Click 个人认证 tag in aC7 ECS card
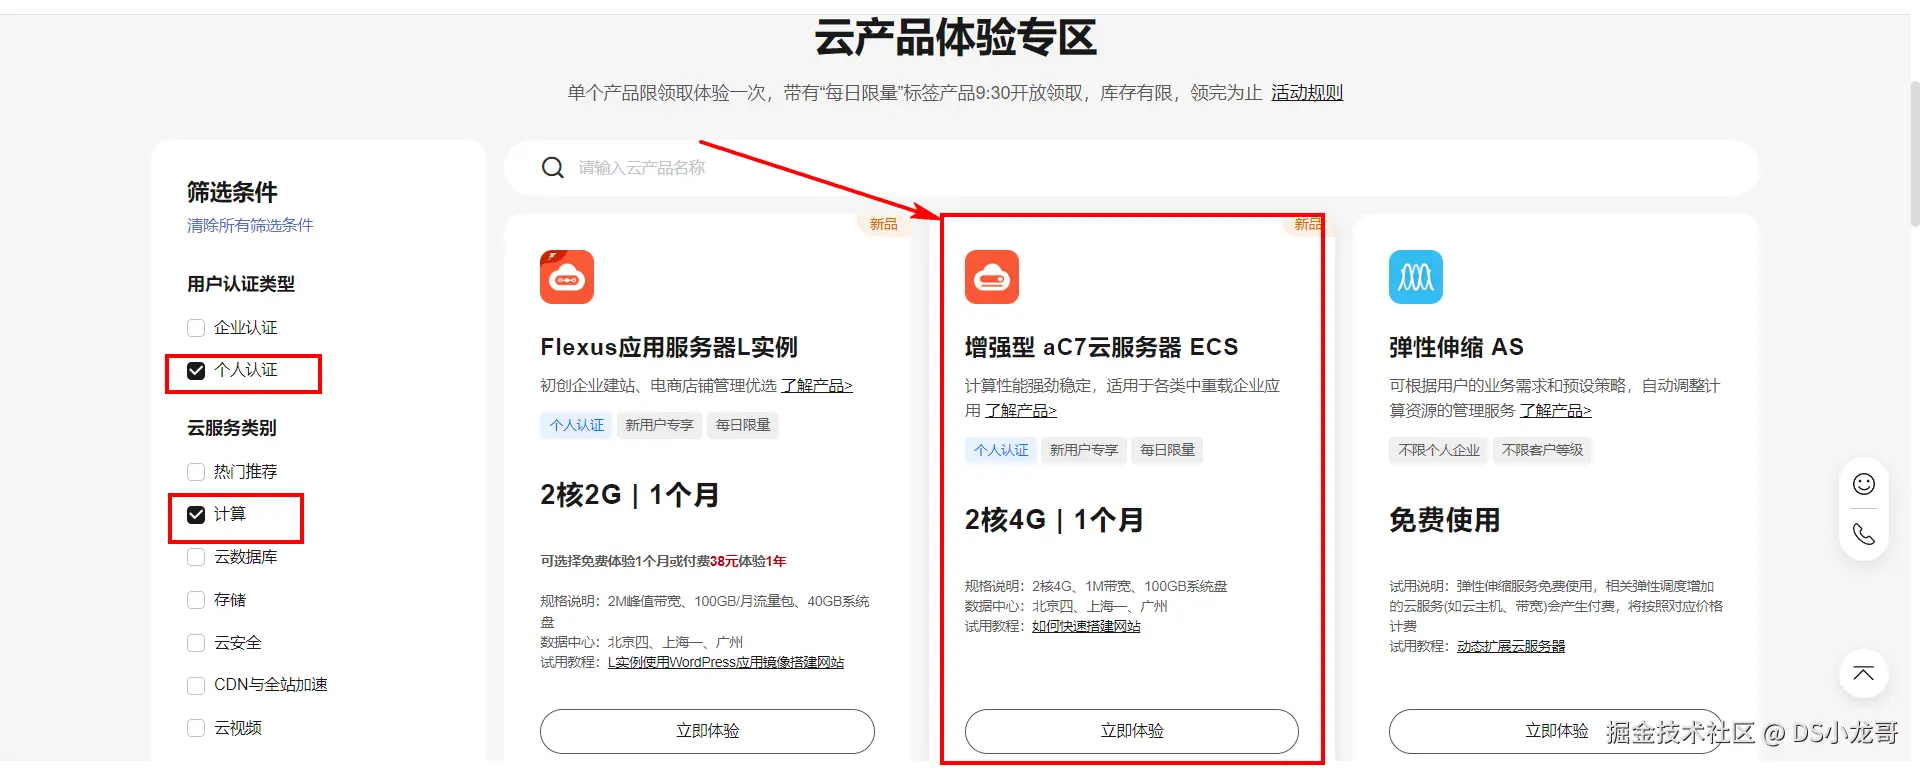This screenshot has width=1920, height=768. 1001,450
